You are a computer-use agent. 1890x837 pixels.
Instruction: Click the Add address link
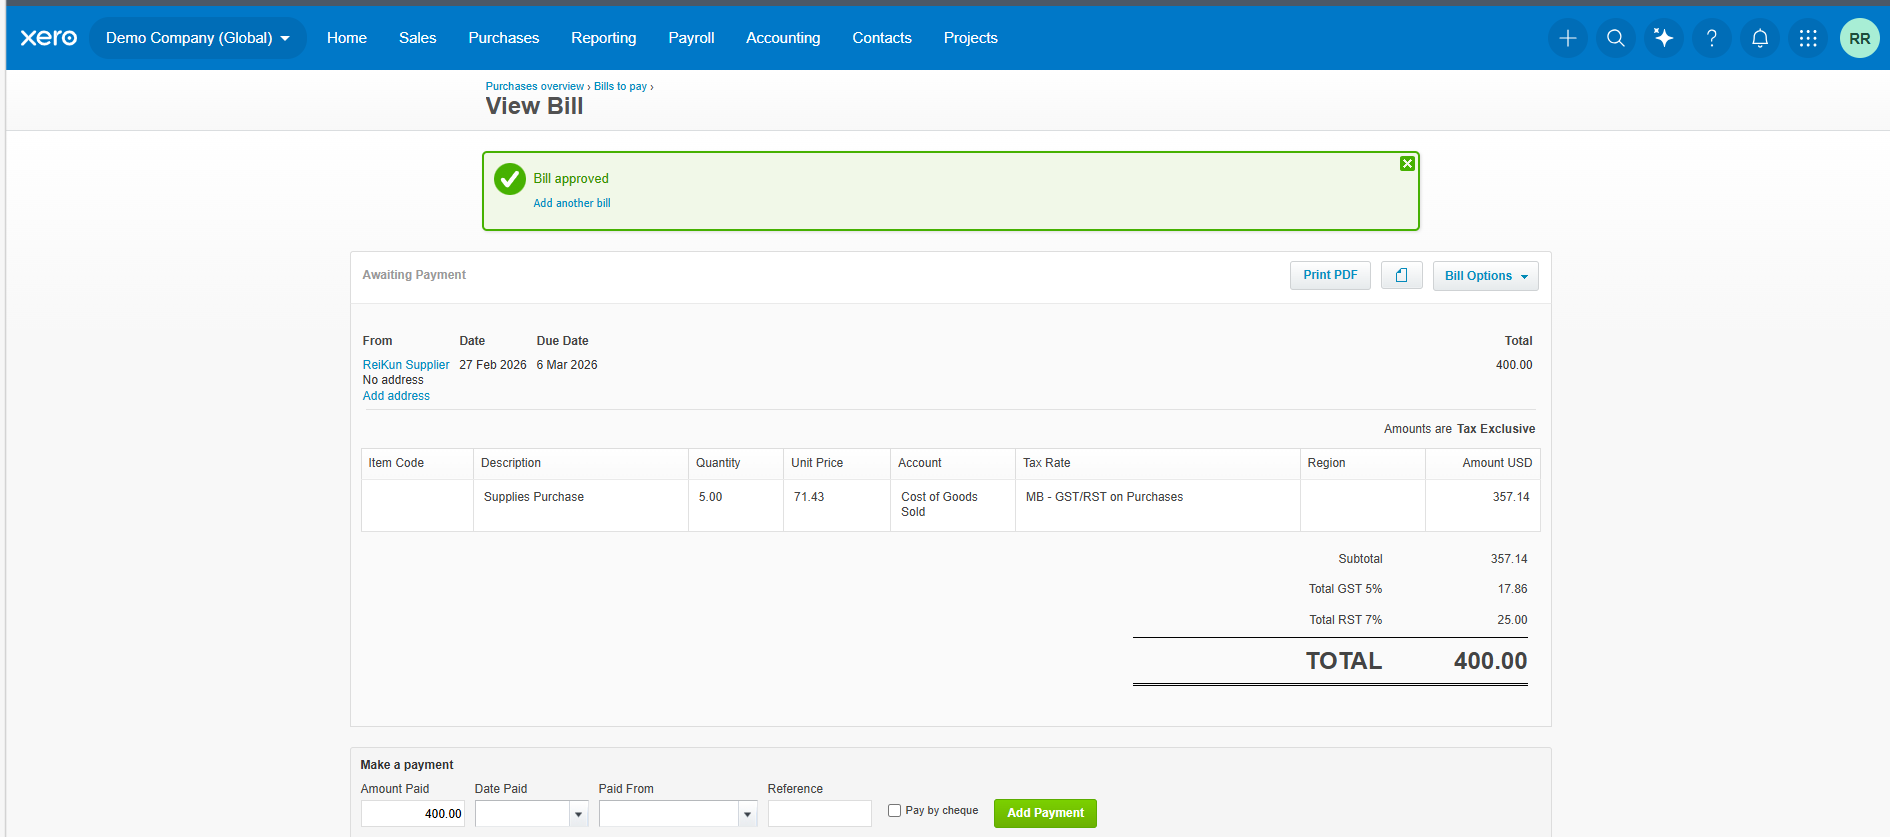tap(396, 396)
